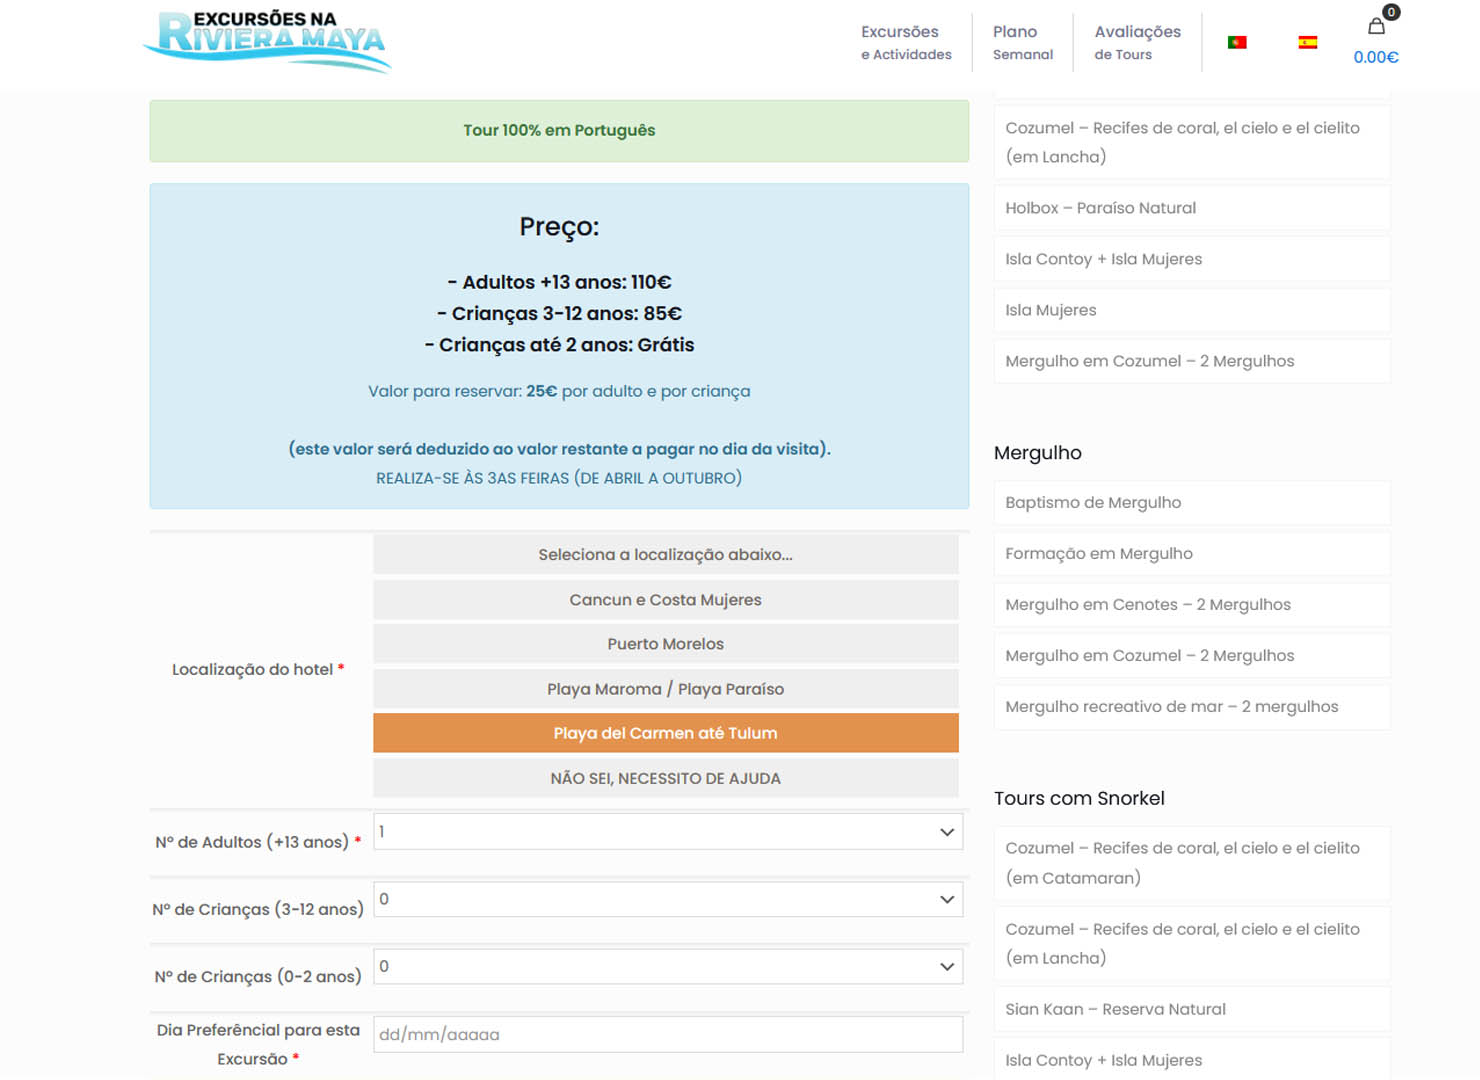1480x1080 pixels.
Task: Select Playa Maroma / Playa Paraíso option
Action: [665, 689]
